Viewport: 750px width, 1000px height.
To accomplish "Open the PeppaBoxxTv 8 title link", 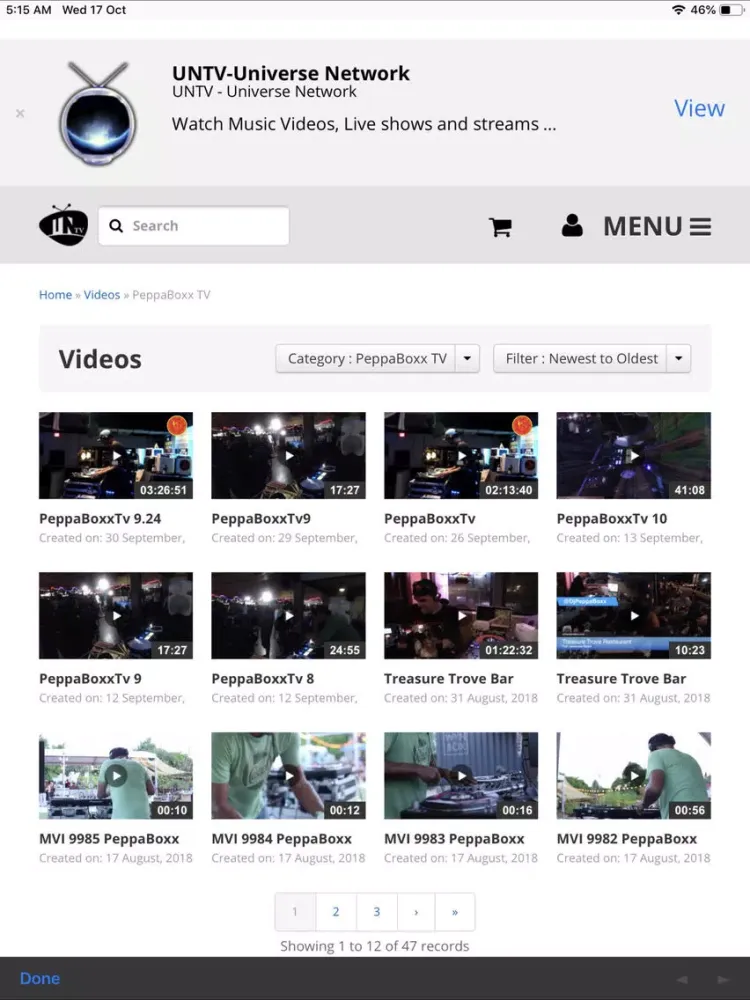I will 263,679.
